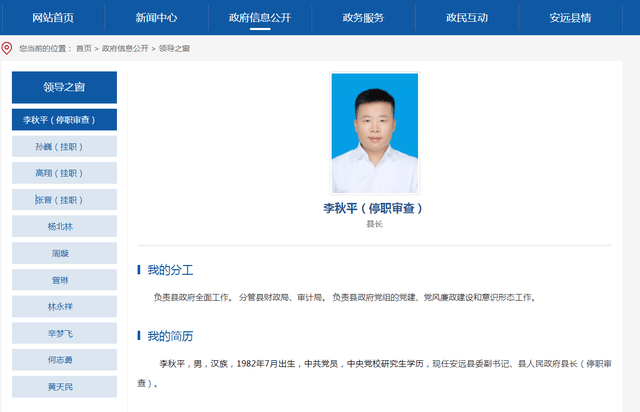The height and width of the screenshot is (412, 640).
Task: Open the 网站首页 navigation tab
Action: click(x=53, y=18)
